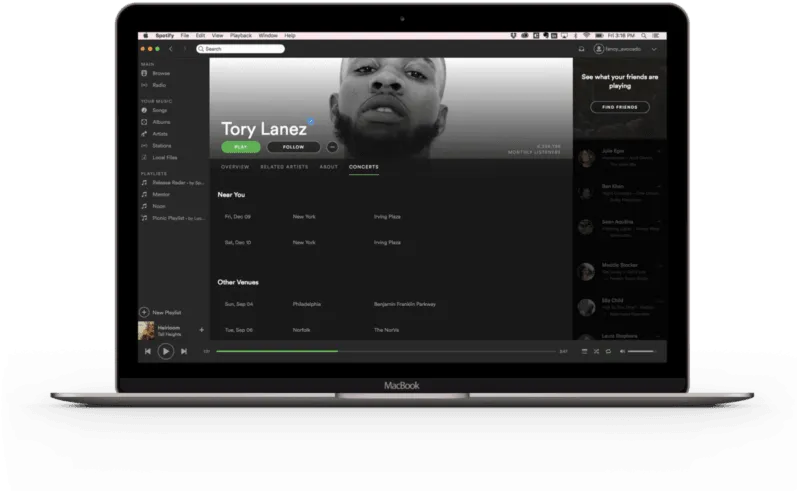The image size is (797, 491).
Task: Click The NorVa venue
Action: pyautogui.click(x=386, y=330)
